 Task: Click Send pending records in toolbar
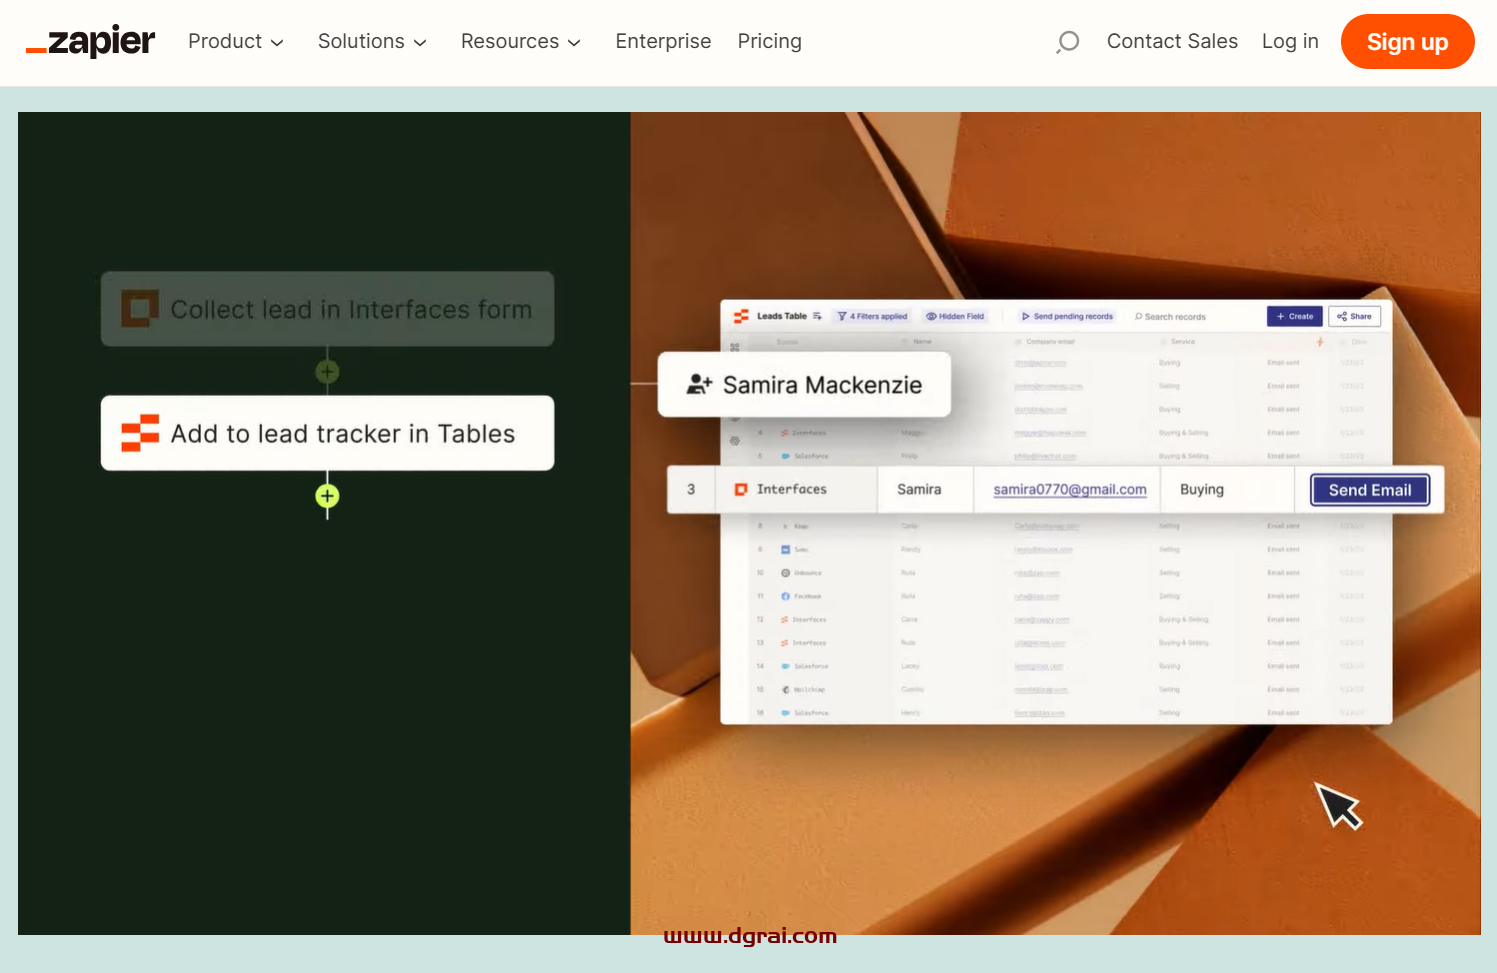coord(1066,316)
